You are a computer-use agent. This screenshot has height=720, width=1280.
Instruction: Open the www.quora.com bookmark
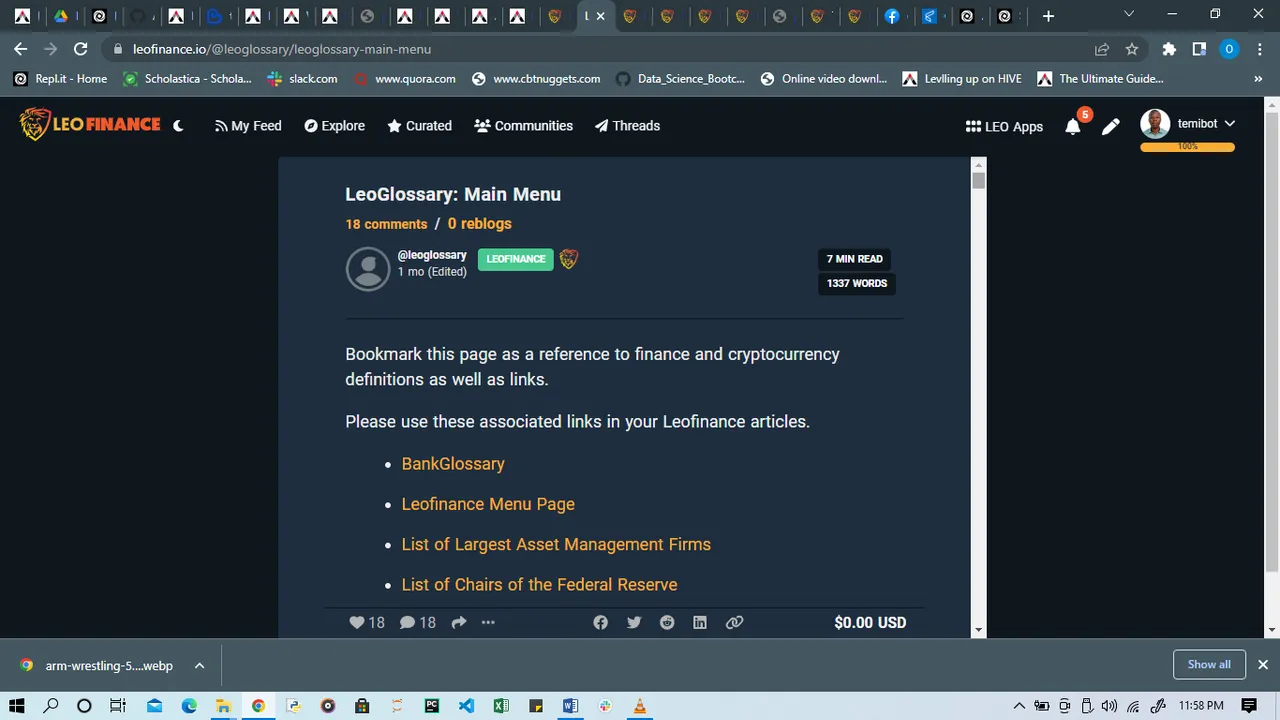[x=405, y=79]
